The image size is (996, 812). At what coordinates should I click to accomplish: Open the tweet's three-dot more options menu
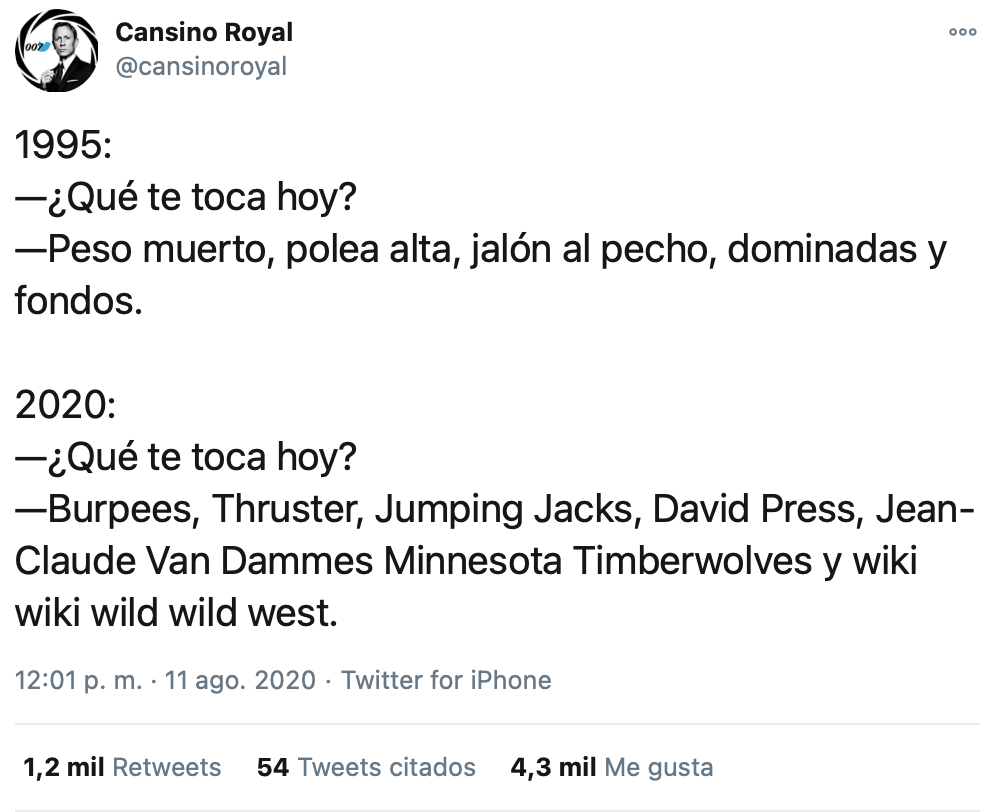click(962, 32)
